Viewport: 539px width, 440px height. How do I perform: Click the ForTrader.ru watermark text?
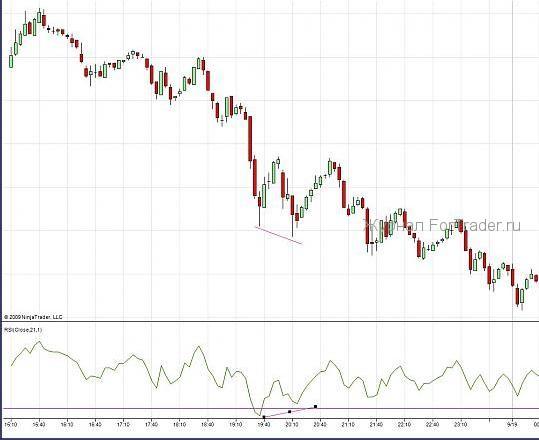point(442,226)
